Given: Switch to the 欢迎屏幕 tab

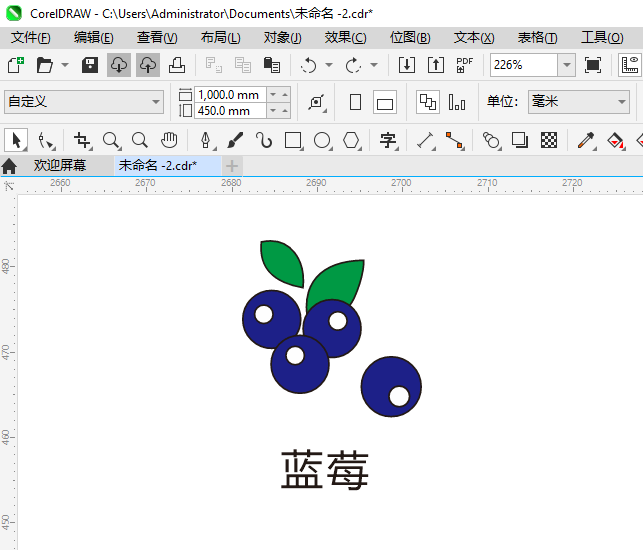Looking at the screenshot, I should click(60, 166).
